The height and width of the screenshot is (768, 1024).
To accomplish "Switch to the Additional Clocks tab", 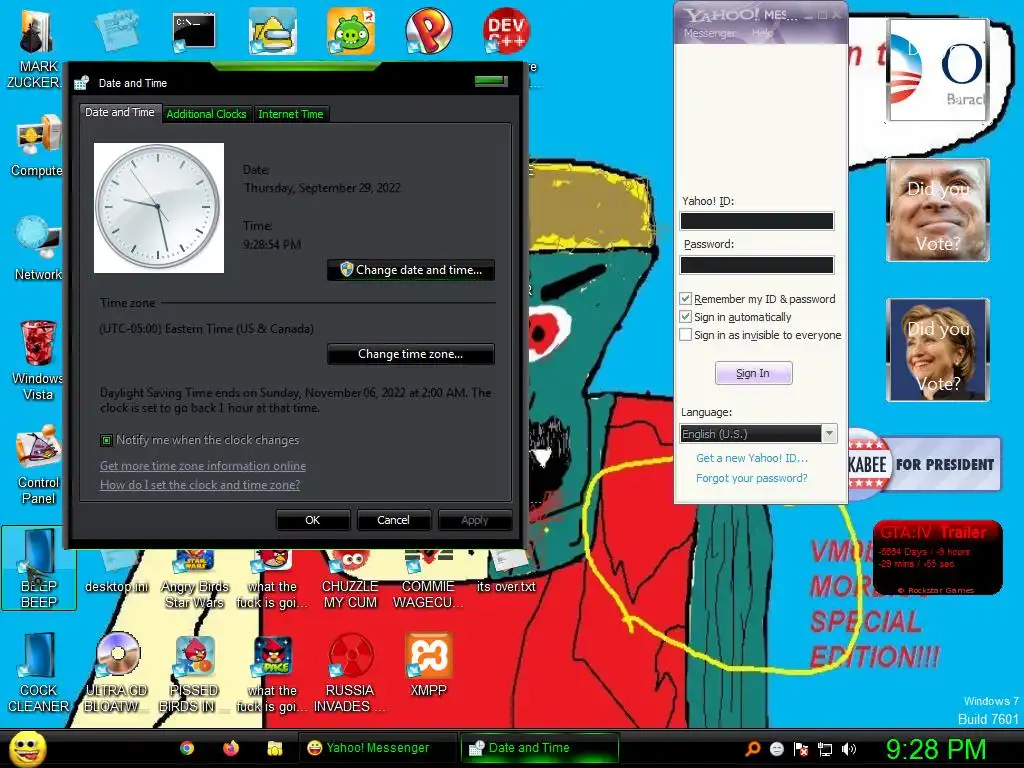I will (206, 114).
